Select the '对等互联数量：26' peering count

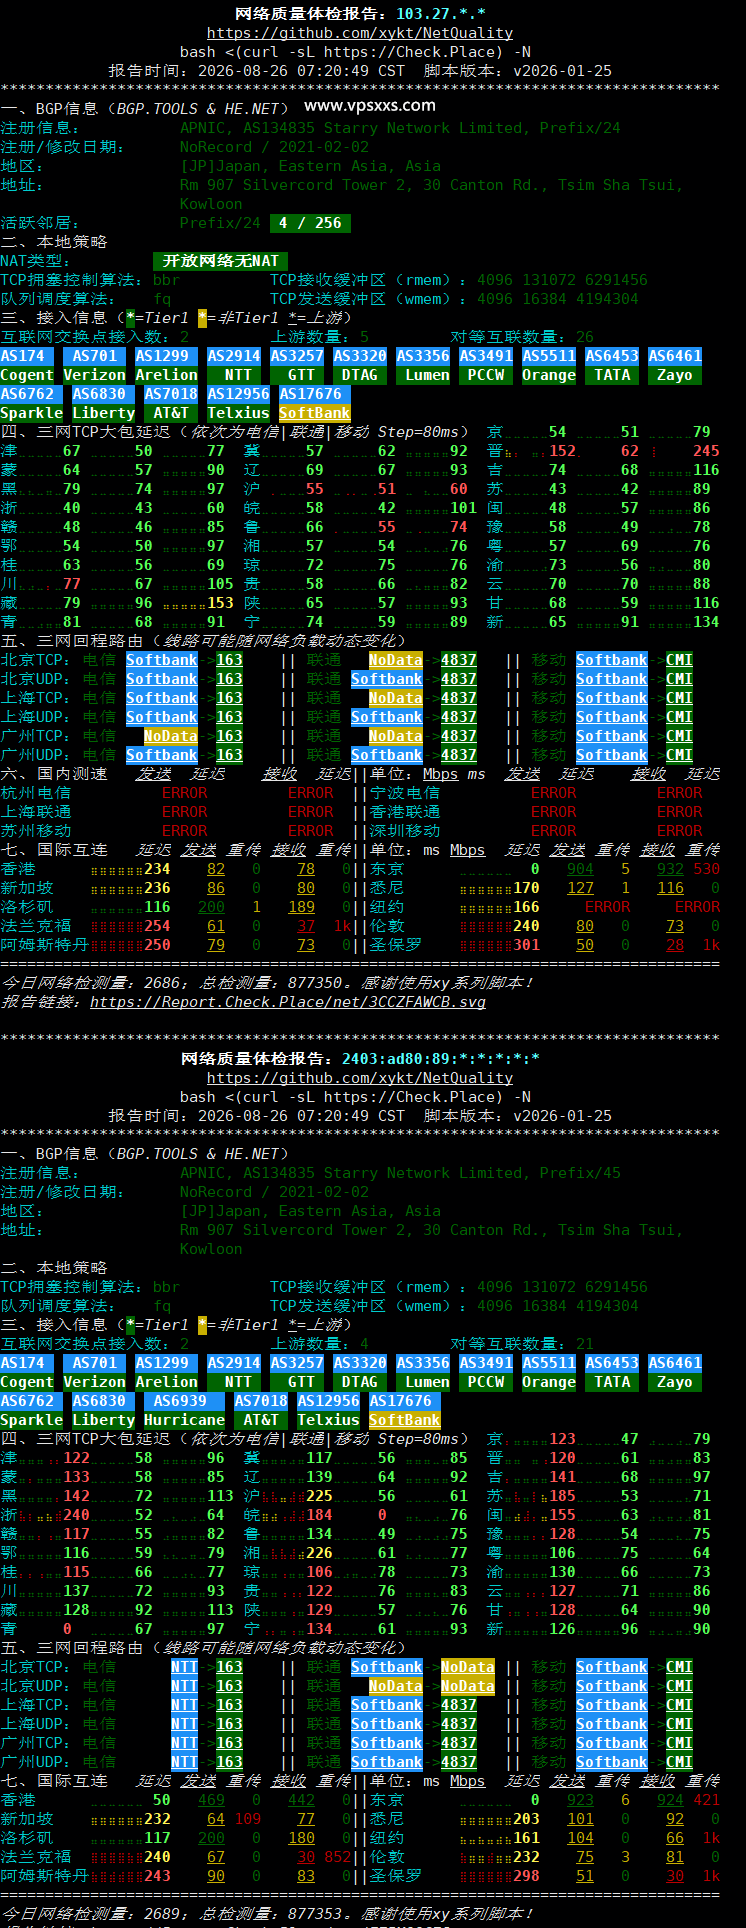pos(522,337)
